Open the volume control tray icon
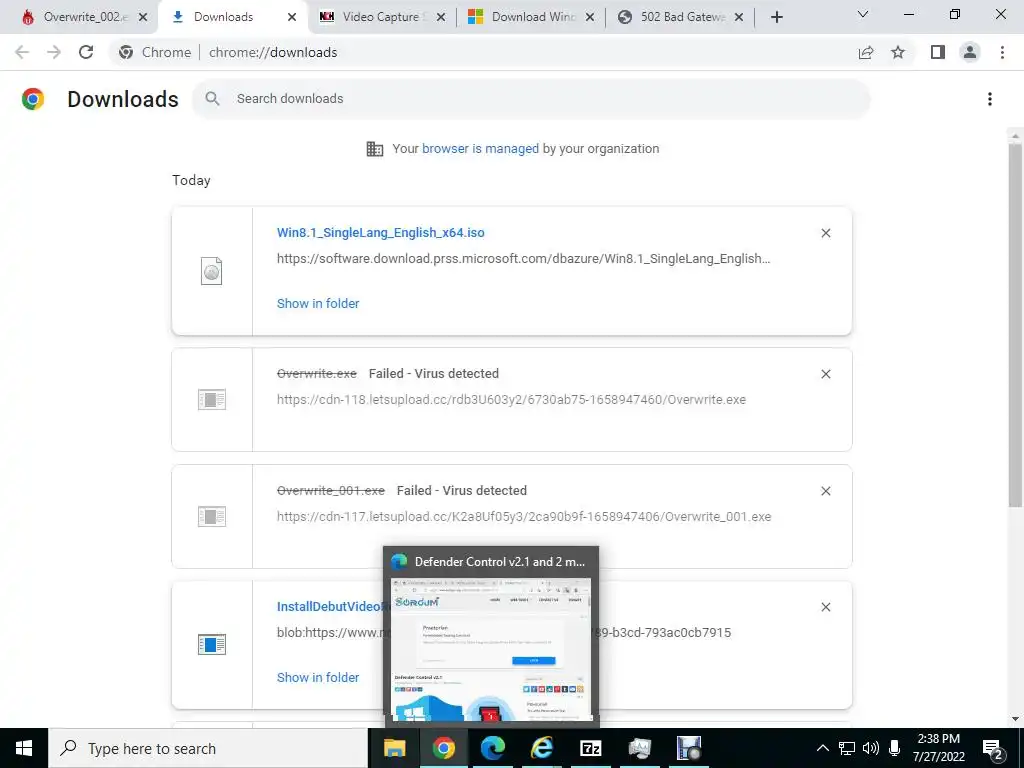This screenshot has height=768, width=1024. coord(871,748)
